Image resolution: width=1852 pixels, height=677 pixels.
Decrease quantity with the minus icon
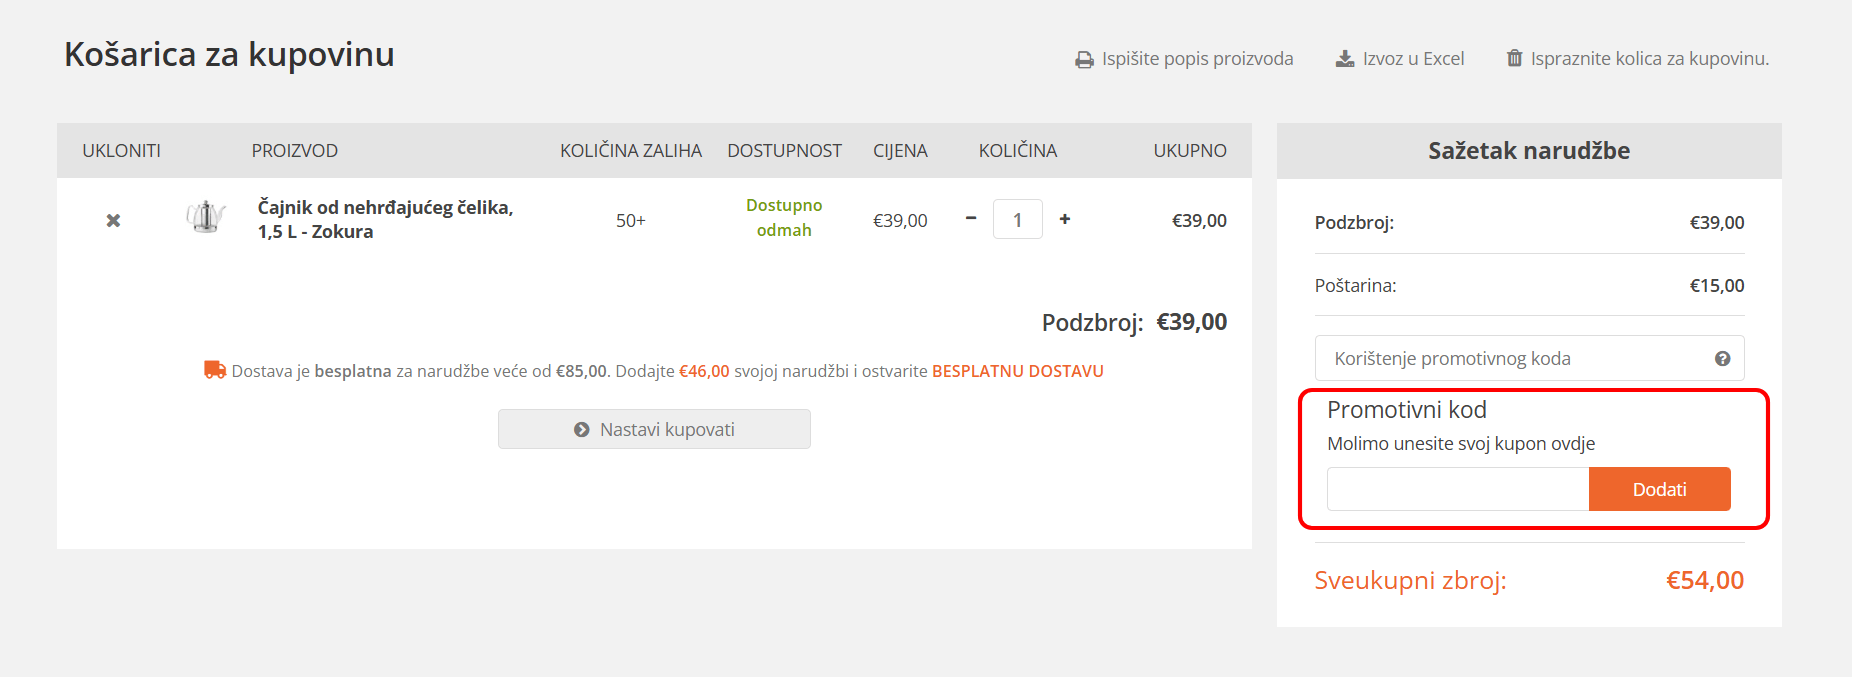tap(969, 218)
